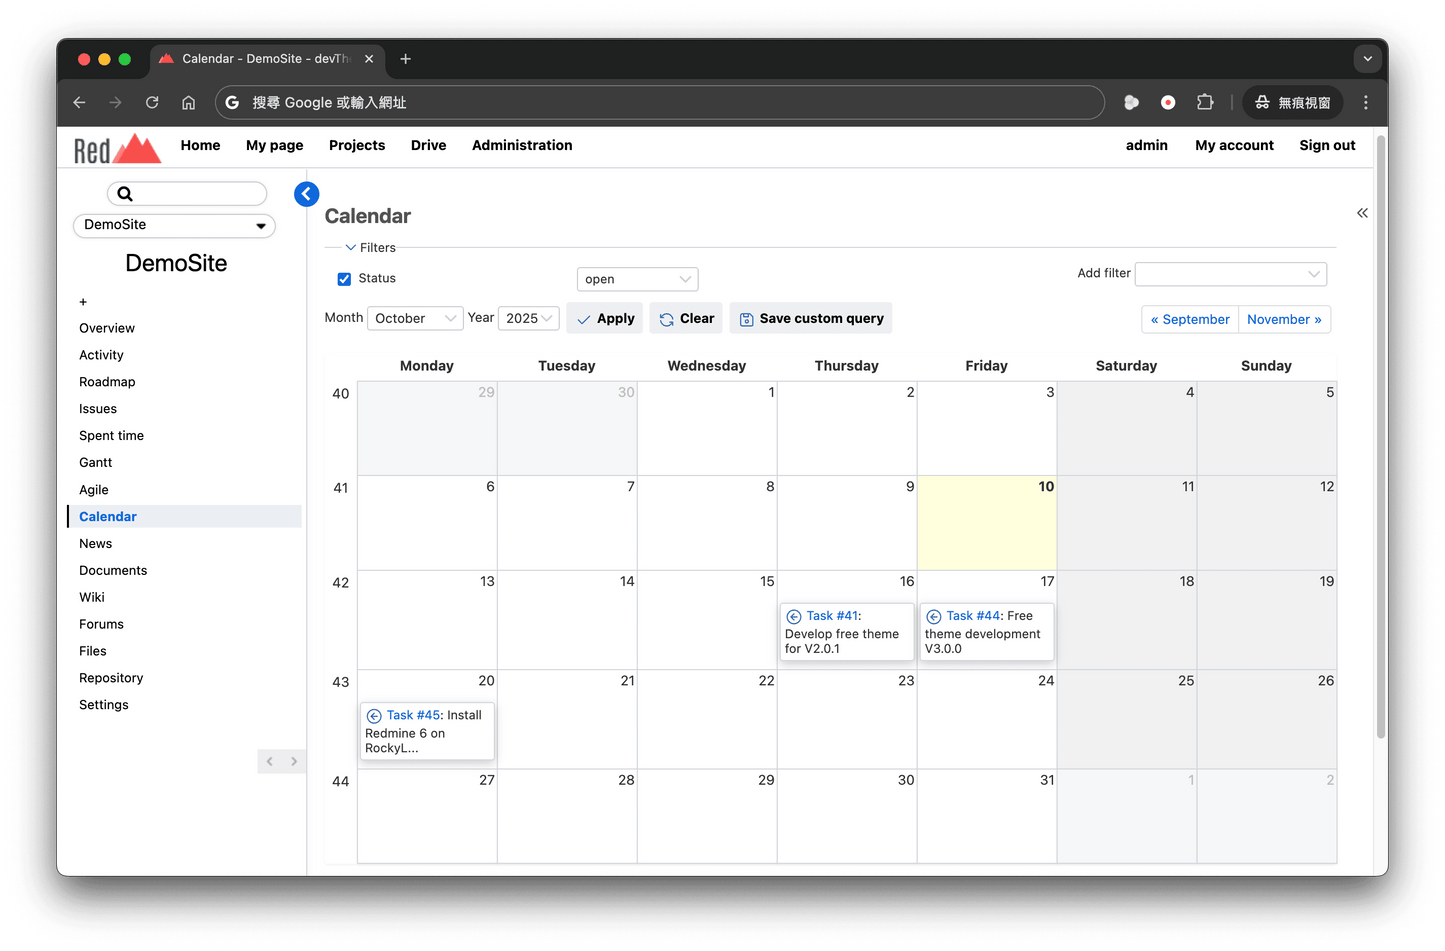Screen dimensions: 1445x951
Task: Click the arrow icon on Task #41
Action: tap(794, 617)
